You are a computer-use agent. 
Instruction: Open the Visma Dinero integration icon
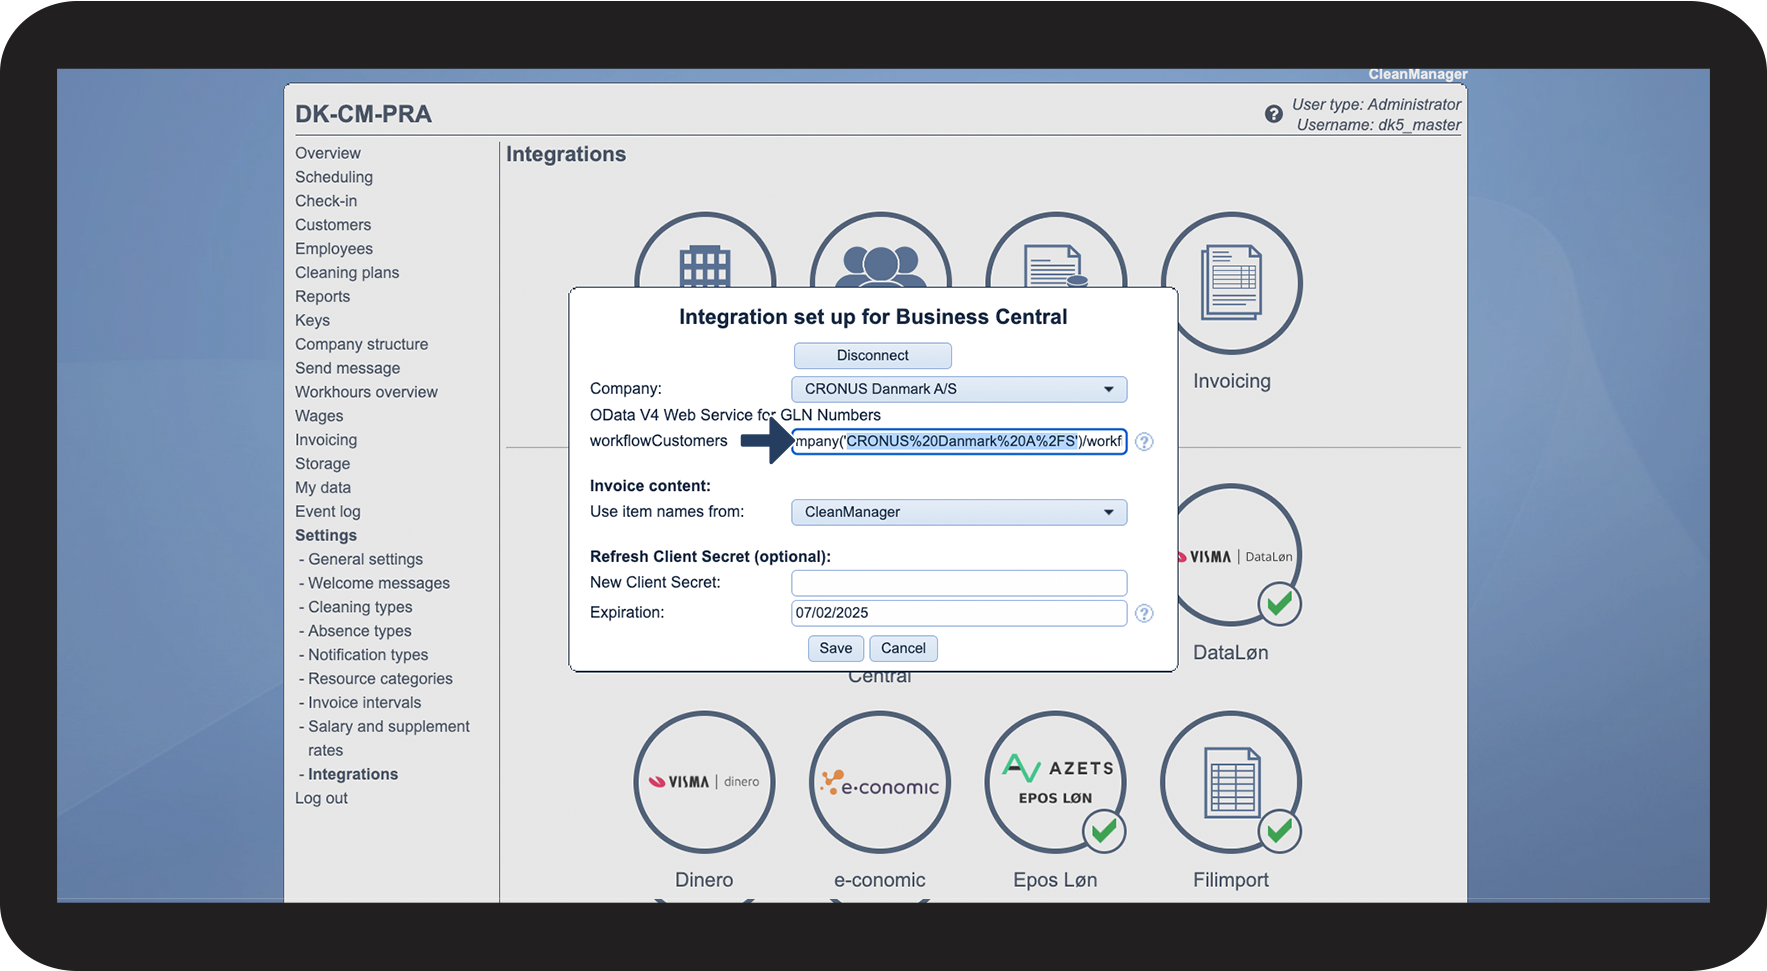pyautogui.click(x=704, y=782)
